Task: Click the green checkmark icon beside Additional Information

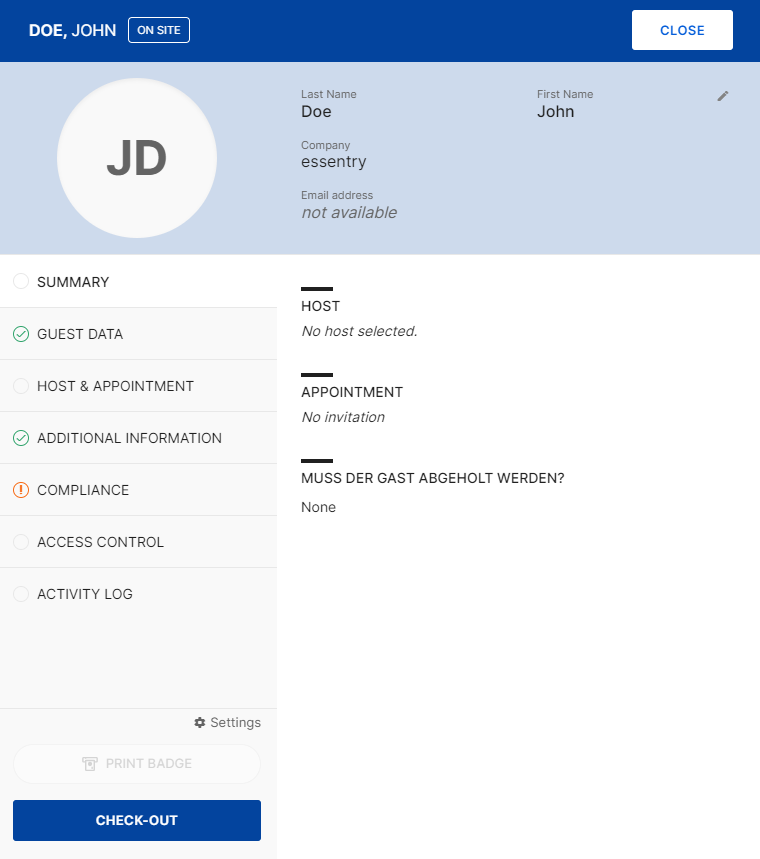Action: pos(21,438)
